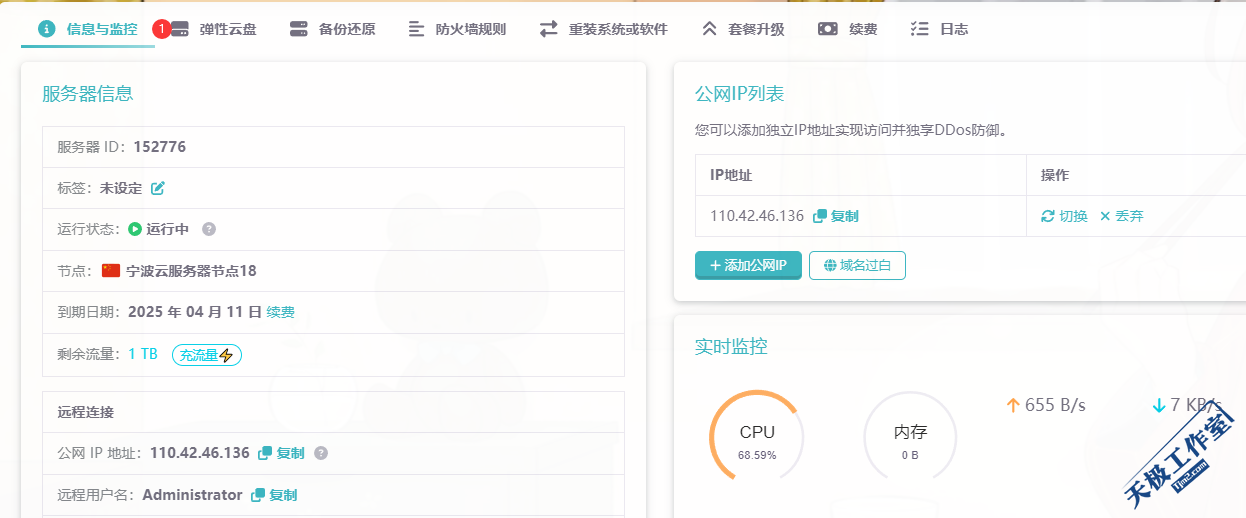The image size is (1246, 518).
Task: Click the green running status icon
Action: pyautogui.click(x=135, y=229)
